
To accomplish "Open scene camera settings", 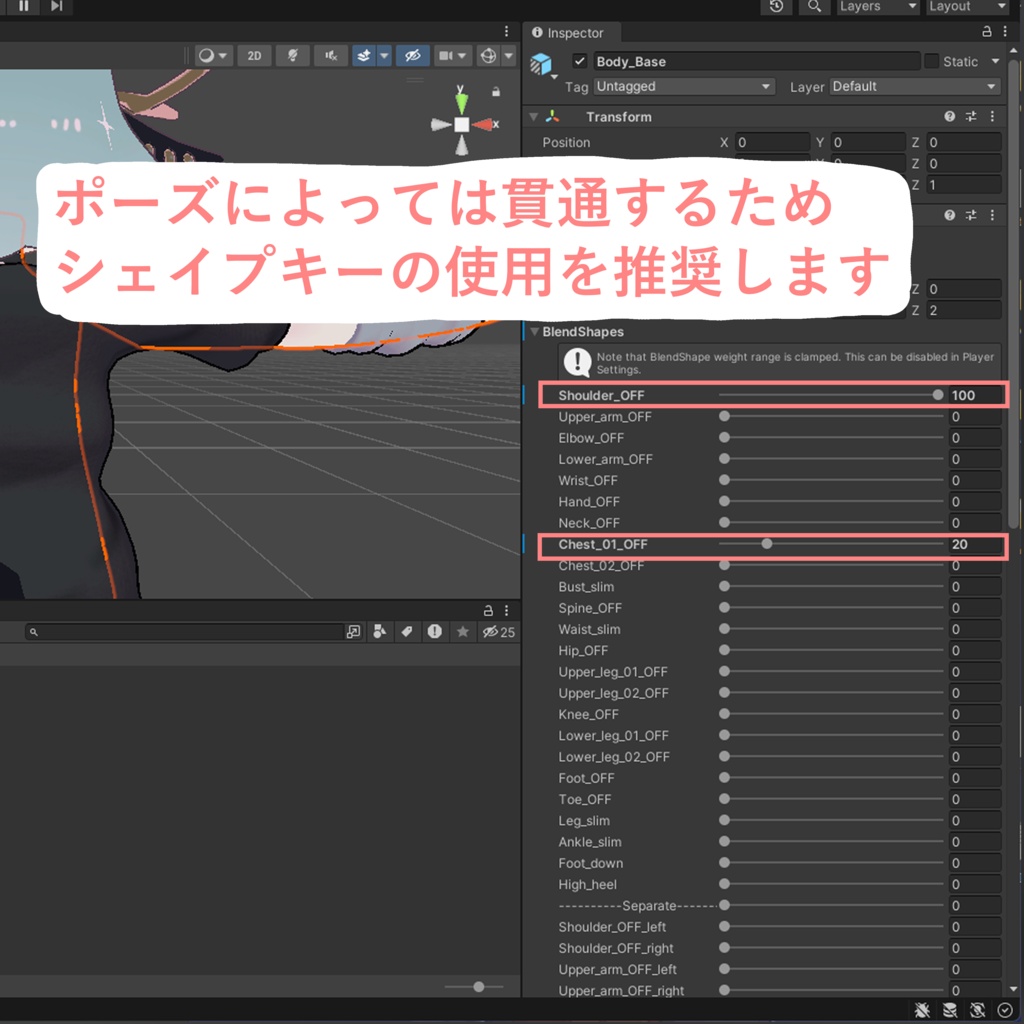I will [x=452, y=56].
